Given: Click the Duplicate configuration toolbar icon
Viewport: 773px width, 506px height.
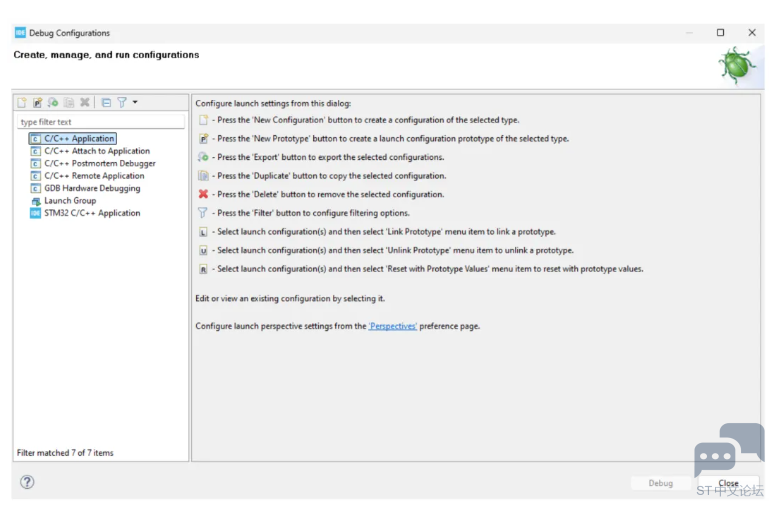Looking at the screenshot, I should coord(69,102).
